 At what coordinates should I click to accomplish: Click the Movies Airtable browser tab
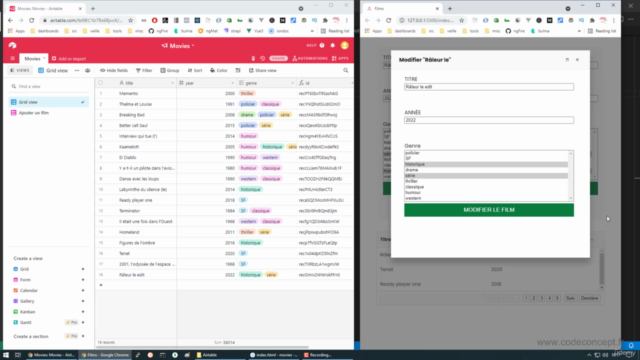click(45, 9)
